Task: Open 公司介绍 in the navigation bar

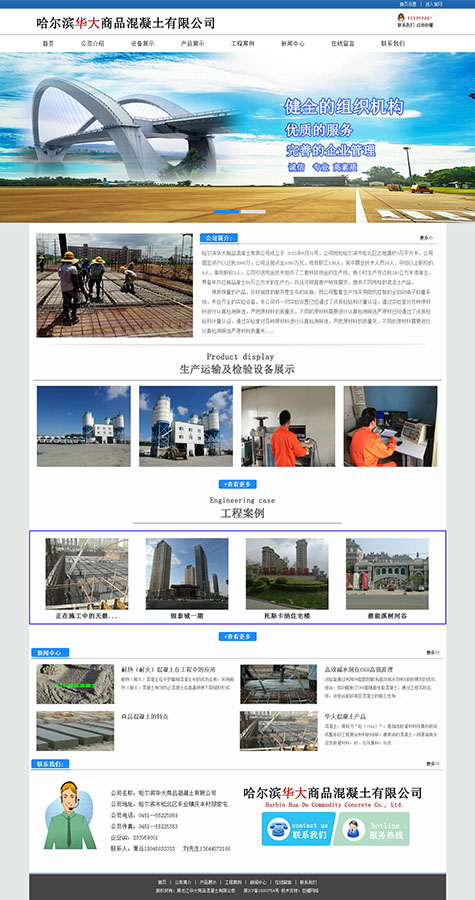Action: click(x=92, y=43)
